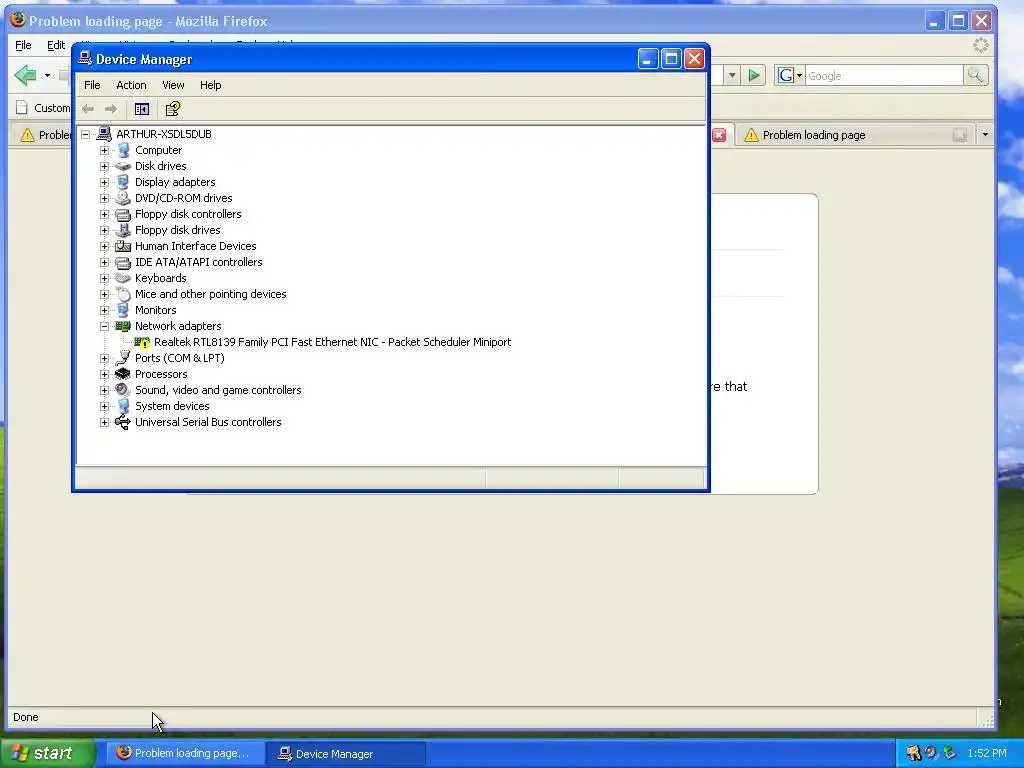Image resolution: width=1024 pixels, height=768 pixels.
Task: Click the IDE ATA/ATAPI controllers icon
Action: (123, 262)
